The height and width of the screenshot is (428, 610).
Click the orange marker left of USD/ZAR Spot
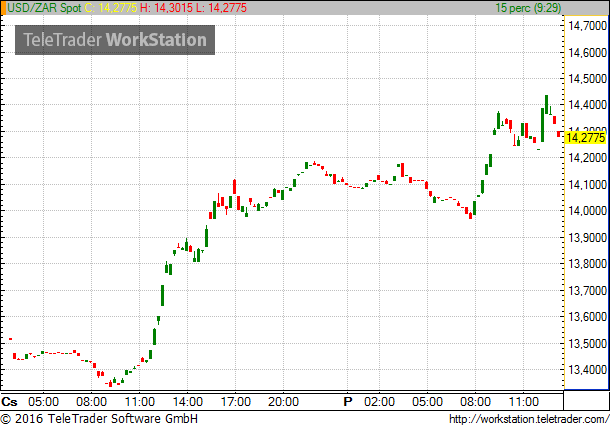[4, 8]
